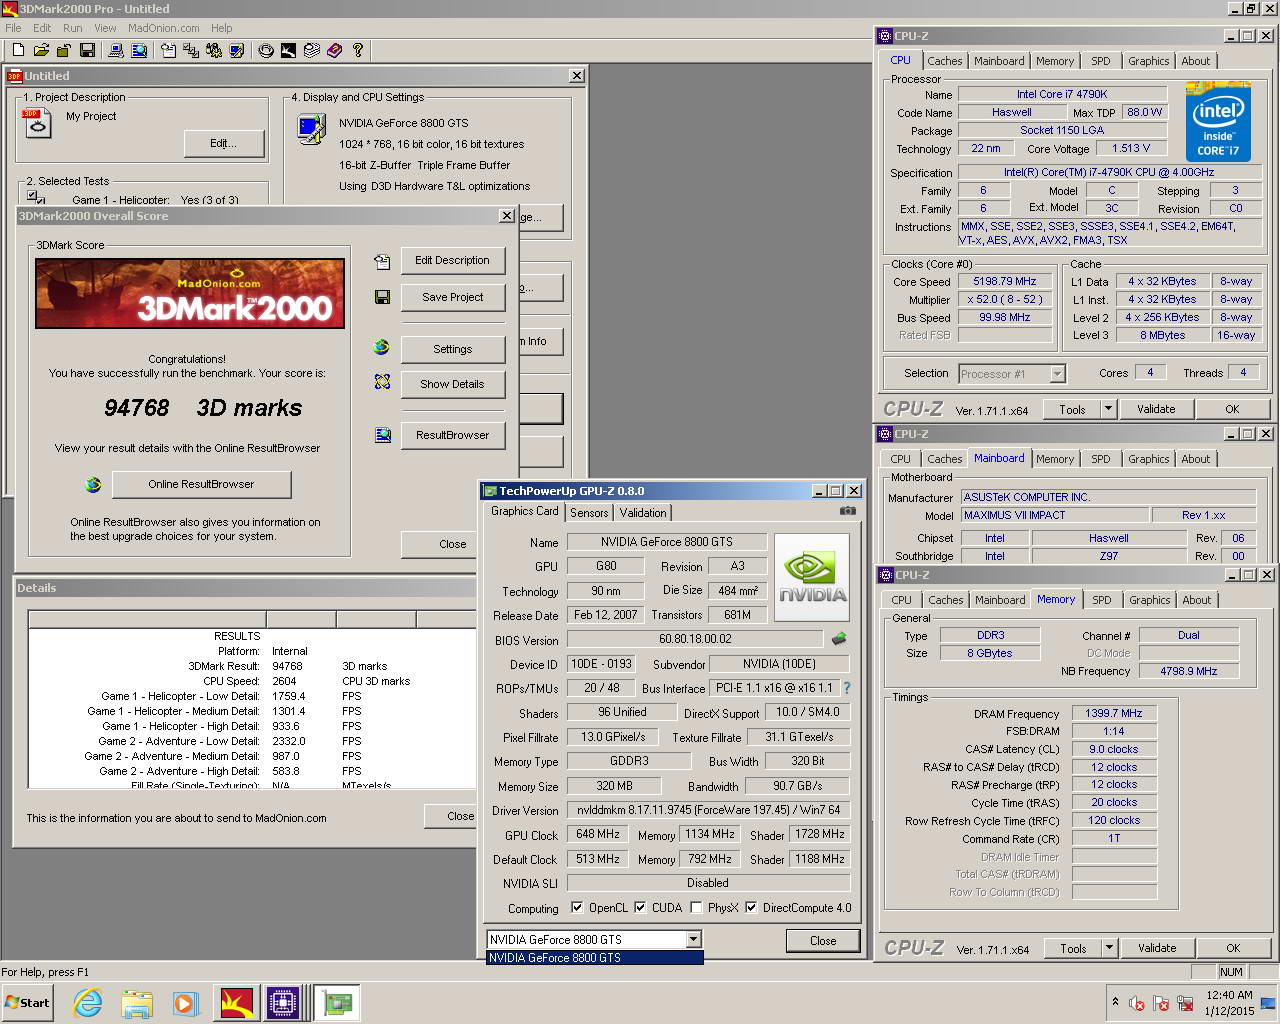Click Settings button in score dialog
The width and height of the screenshot is (1280, 1024).
[452, 349]
